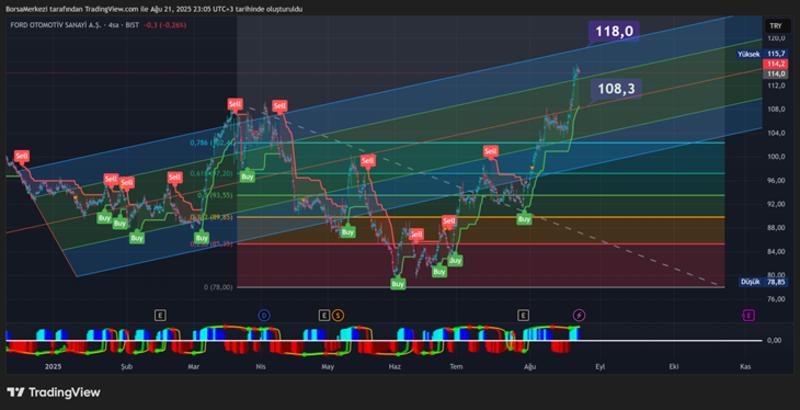Click the Haz month label

[395, 366]
